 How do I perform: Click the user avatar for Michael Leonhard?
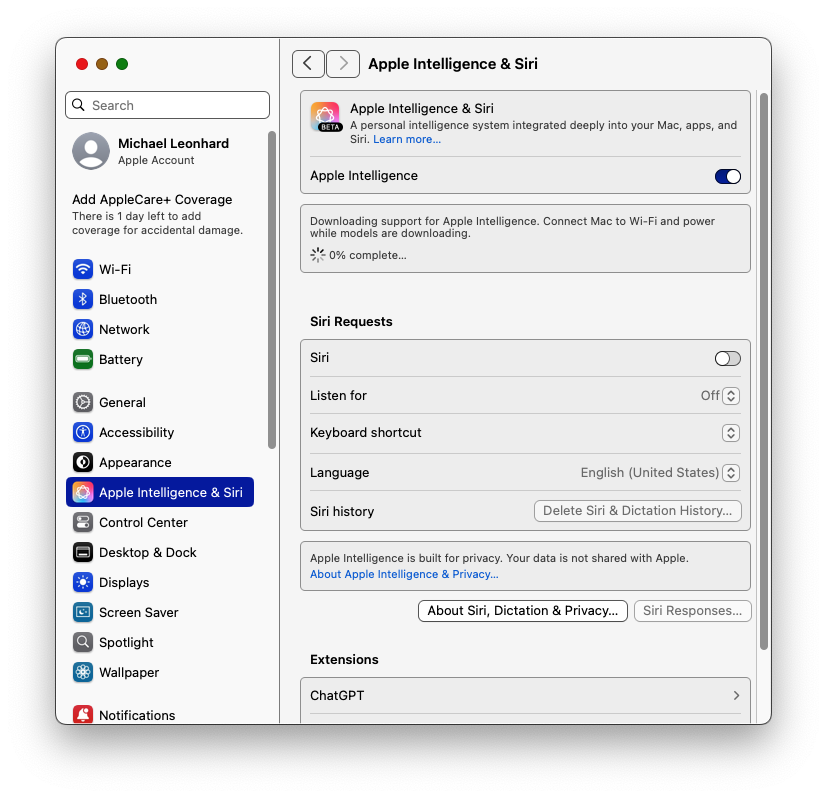[x=91, y=151]
